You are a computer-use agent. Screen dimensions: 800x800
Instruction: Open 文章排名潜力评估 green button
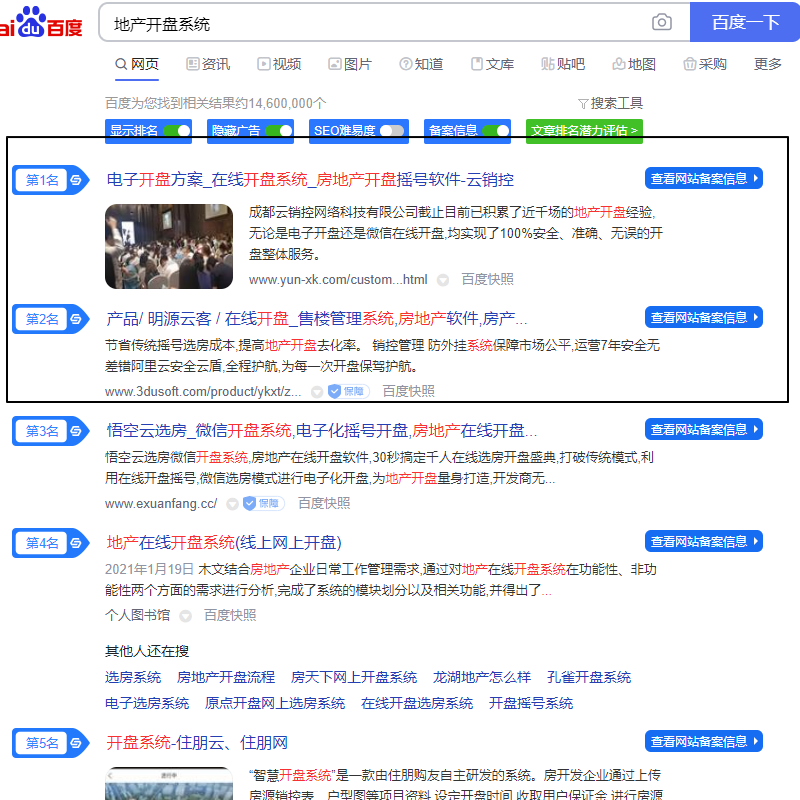click(584, 131)
